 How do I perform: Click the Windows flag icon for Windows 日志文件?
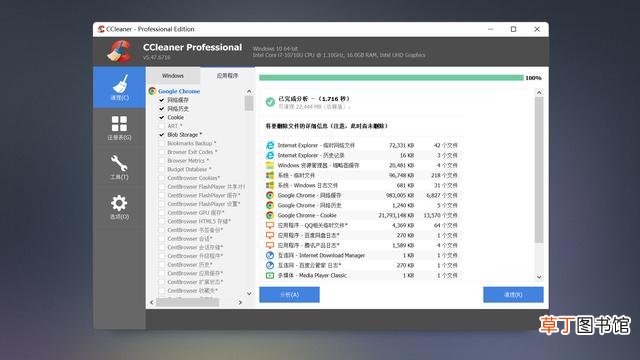coord(270,185)
